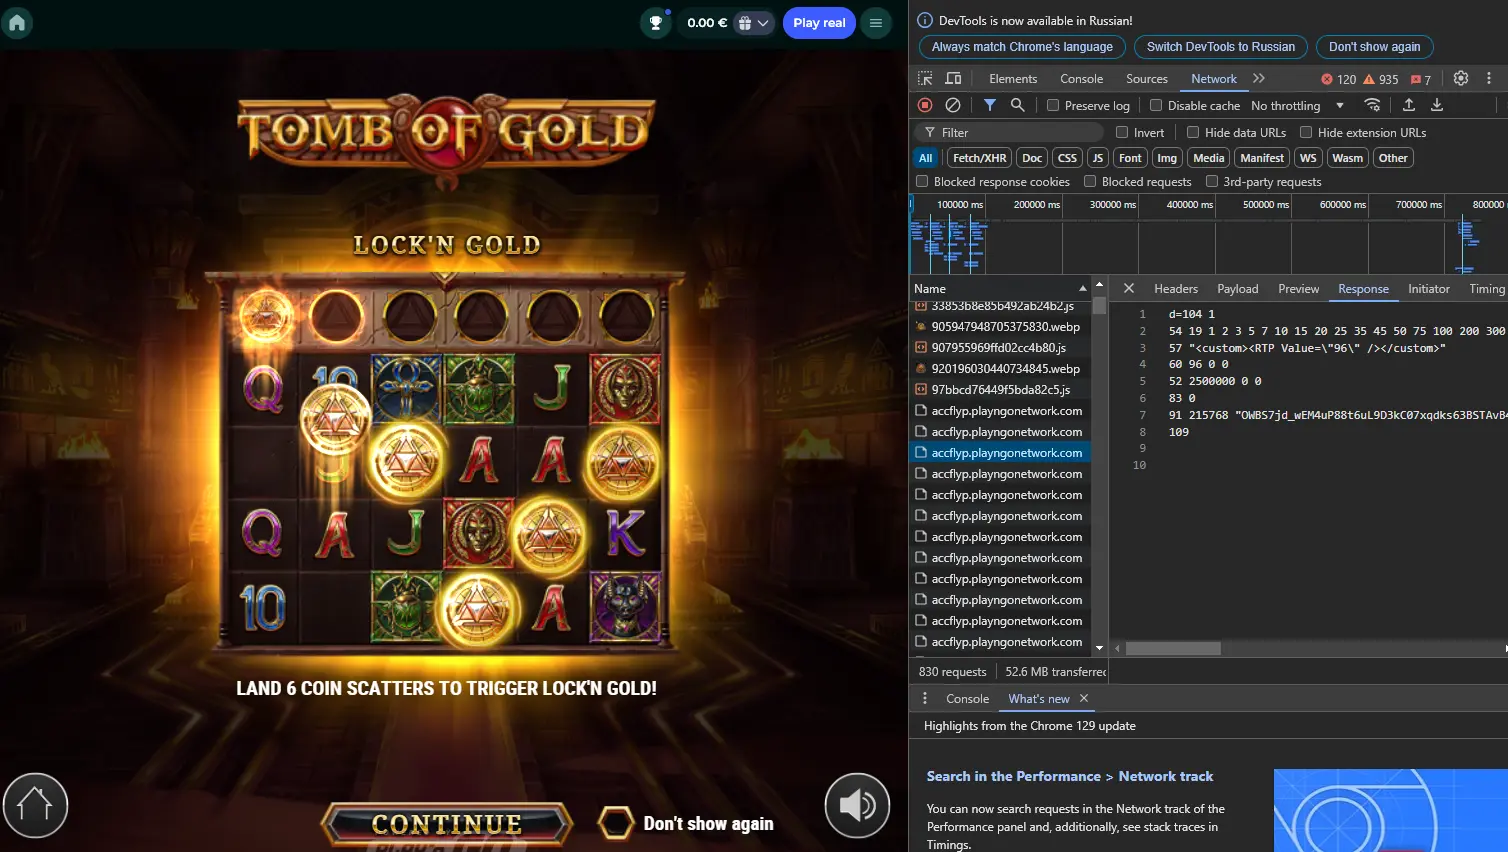Show the 7 issues badge
The image size is (1508, 852).
pyautogui.click(x=1421, y=79)
